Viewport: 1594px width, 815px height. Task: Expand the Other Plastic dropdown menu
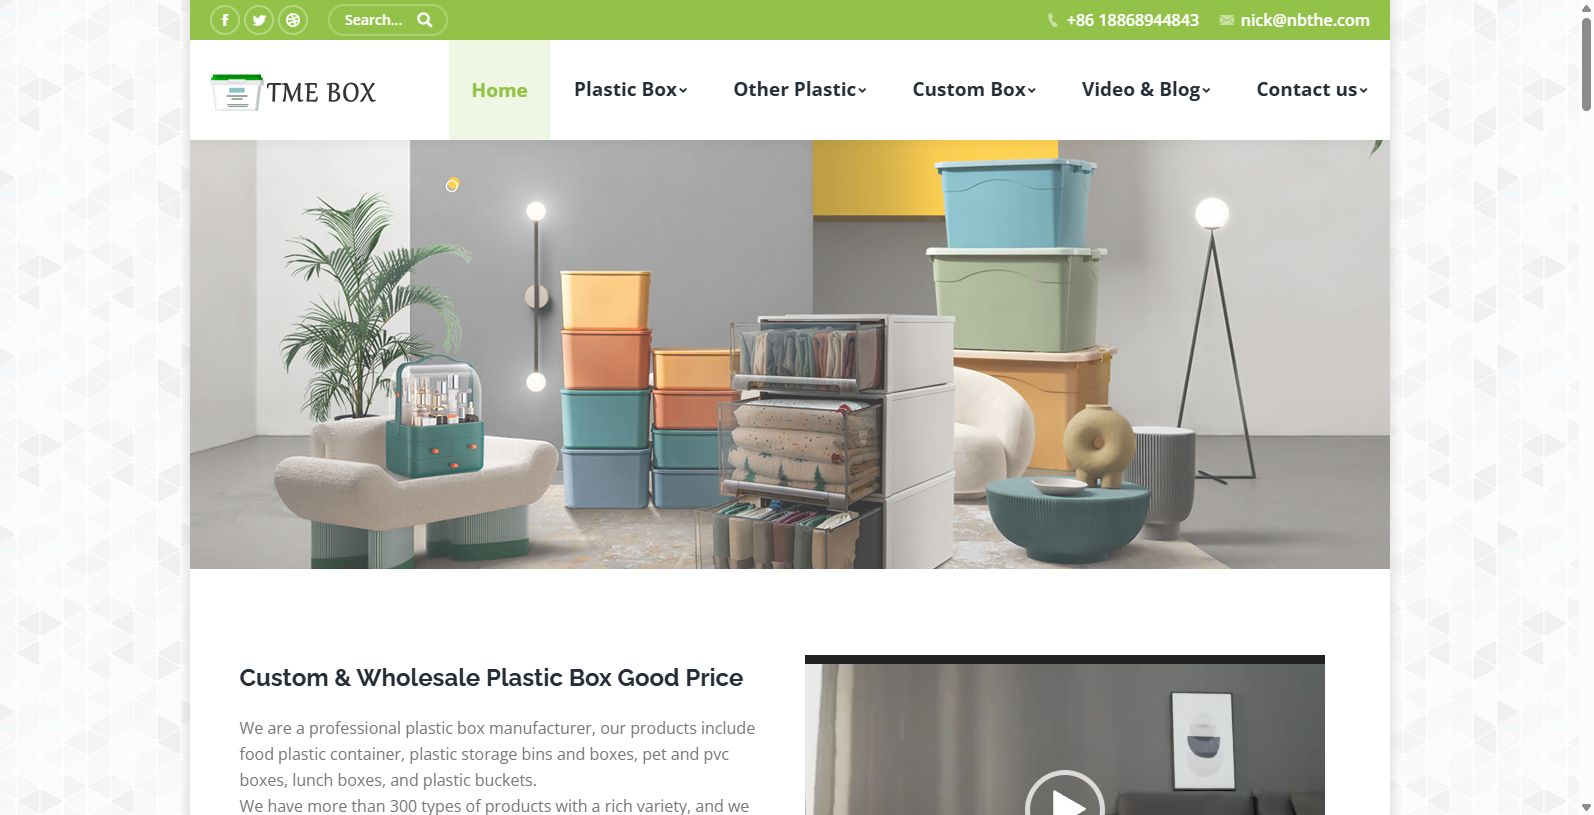(x=800, y=90)
